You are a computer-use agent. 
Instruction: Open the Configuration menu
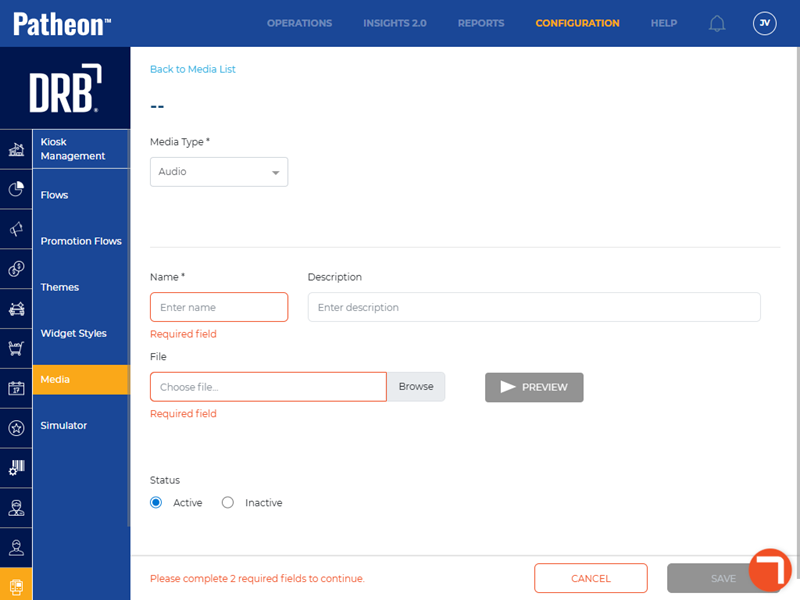pyautogui.click(x=577, y=23)
